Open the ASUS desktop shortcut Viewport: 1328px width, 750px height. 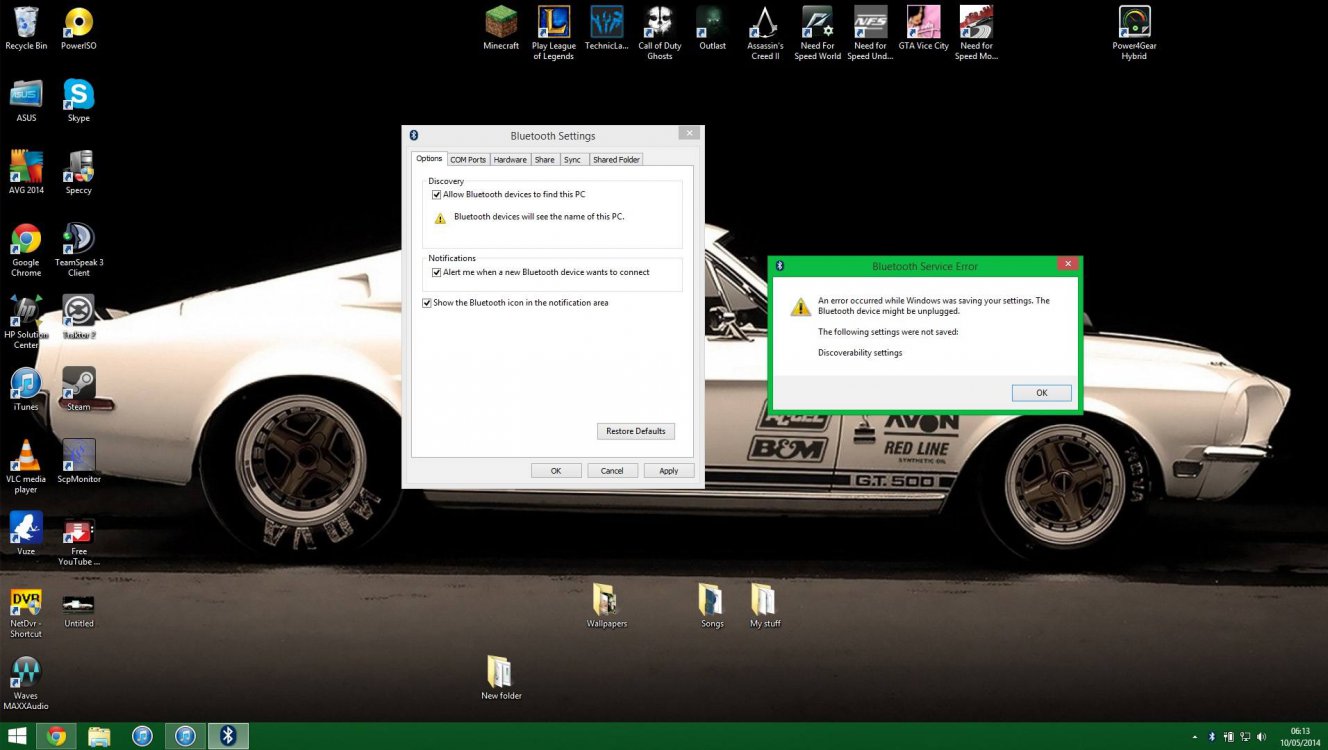[x=26, y=101]
